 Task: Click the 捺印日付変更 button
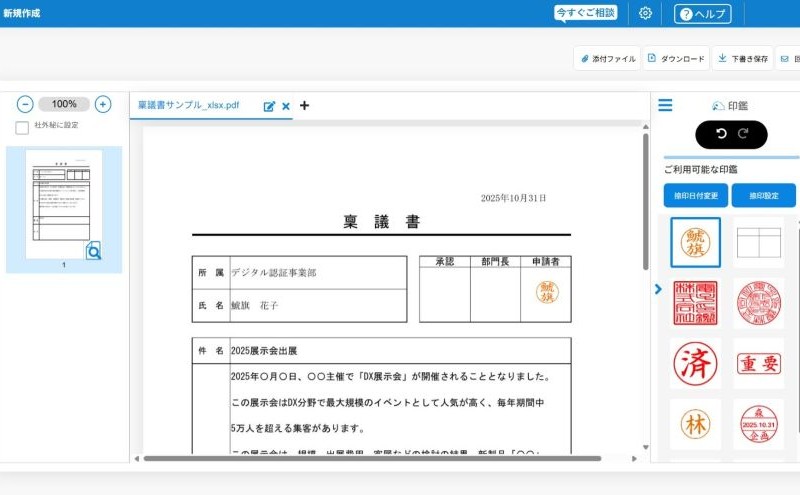click(695, 195)
